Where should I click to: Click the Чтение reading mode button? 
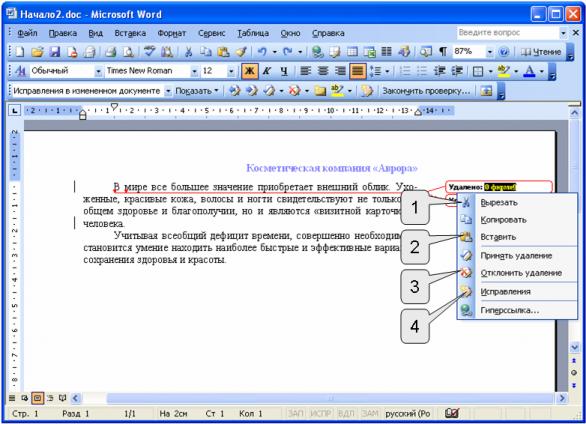(x=541, y=52)
